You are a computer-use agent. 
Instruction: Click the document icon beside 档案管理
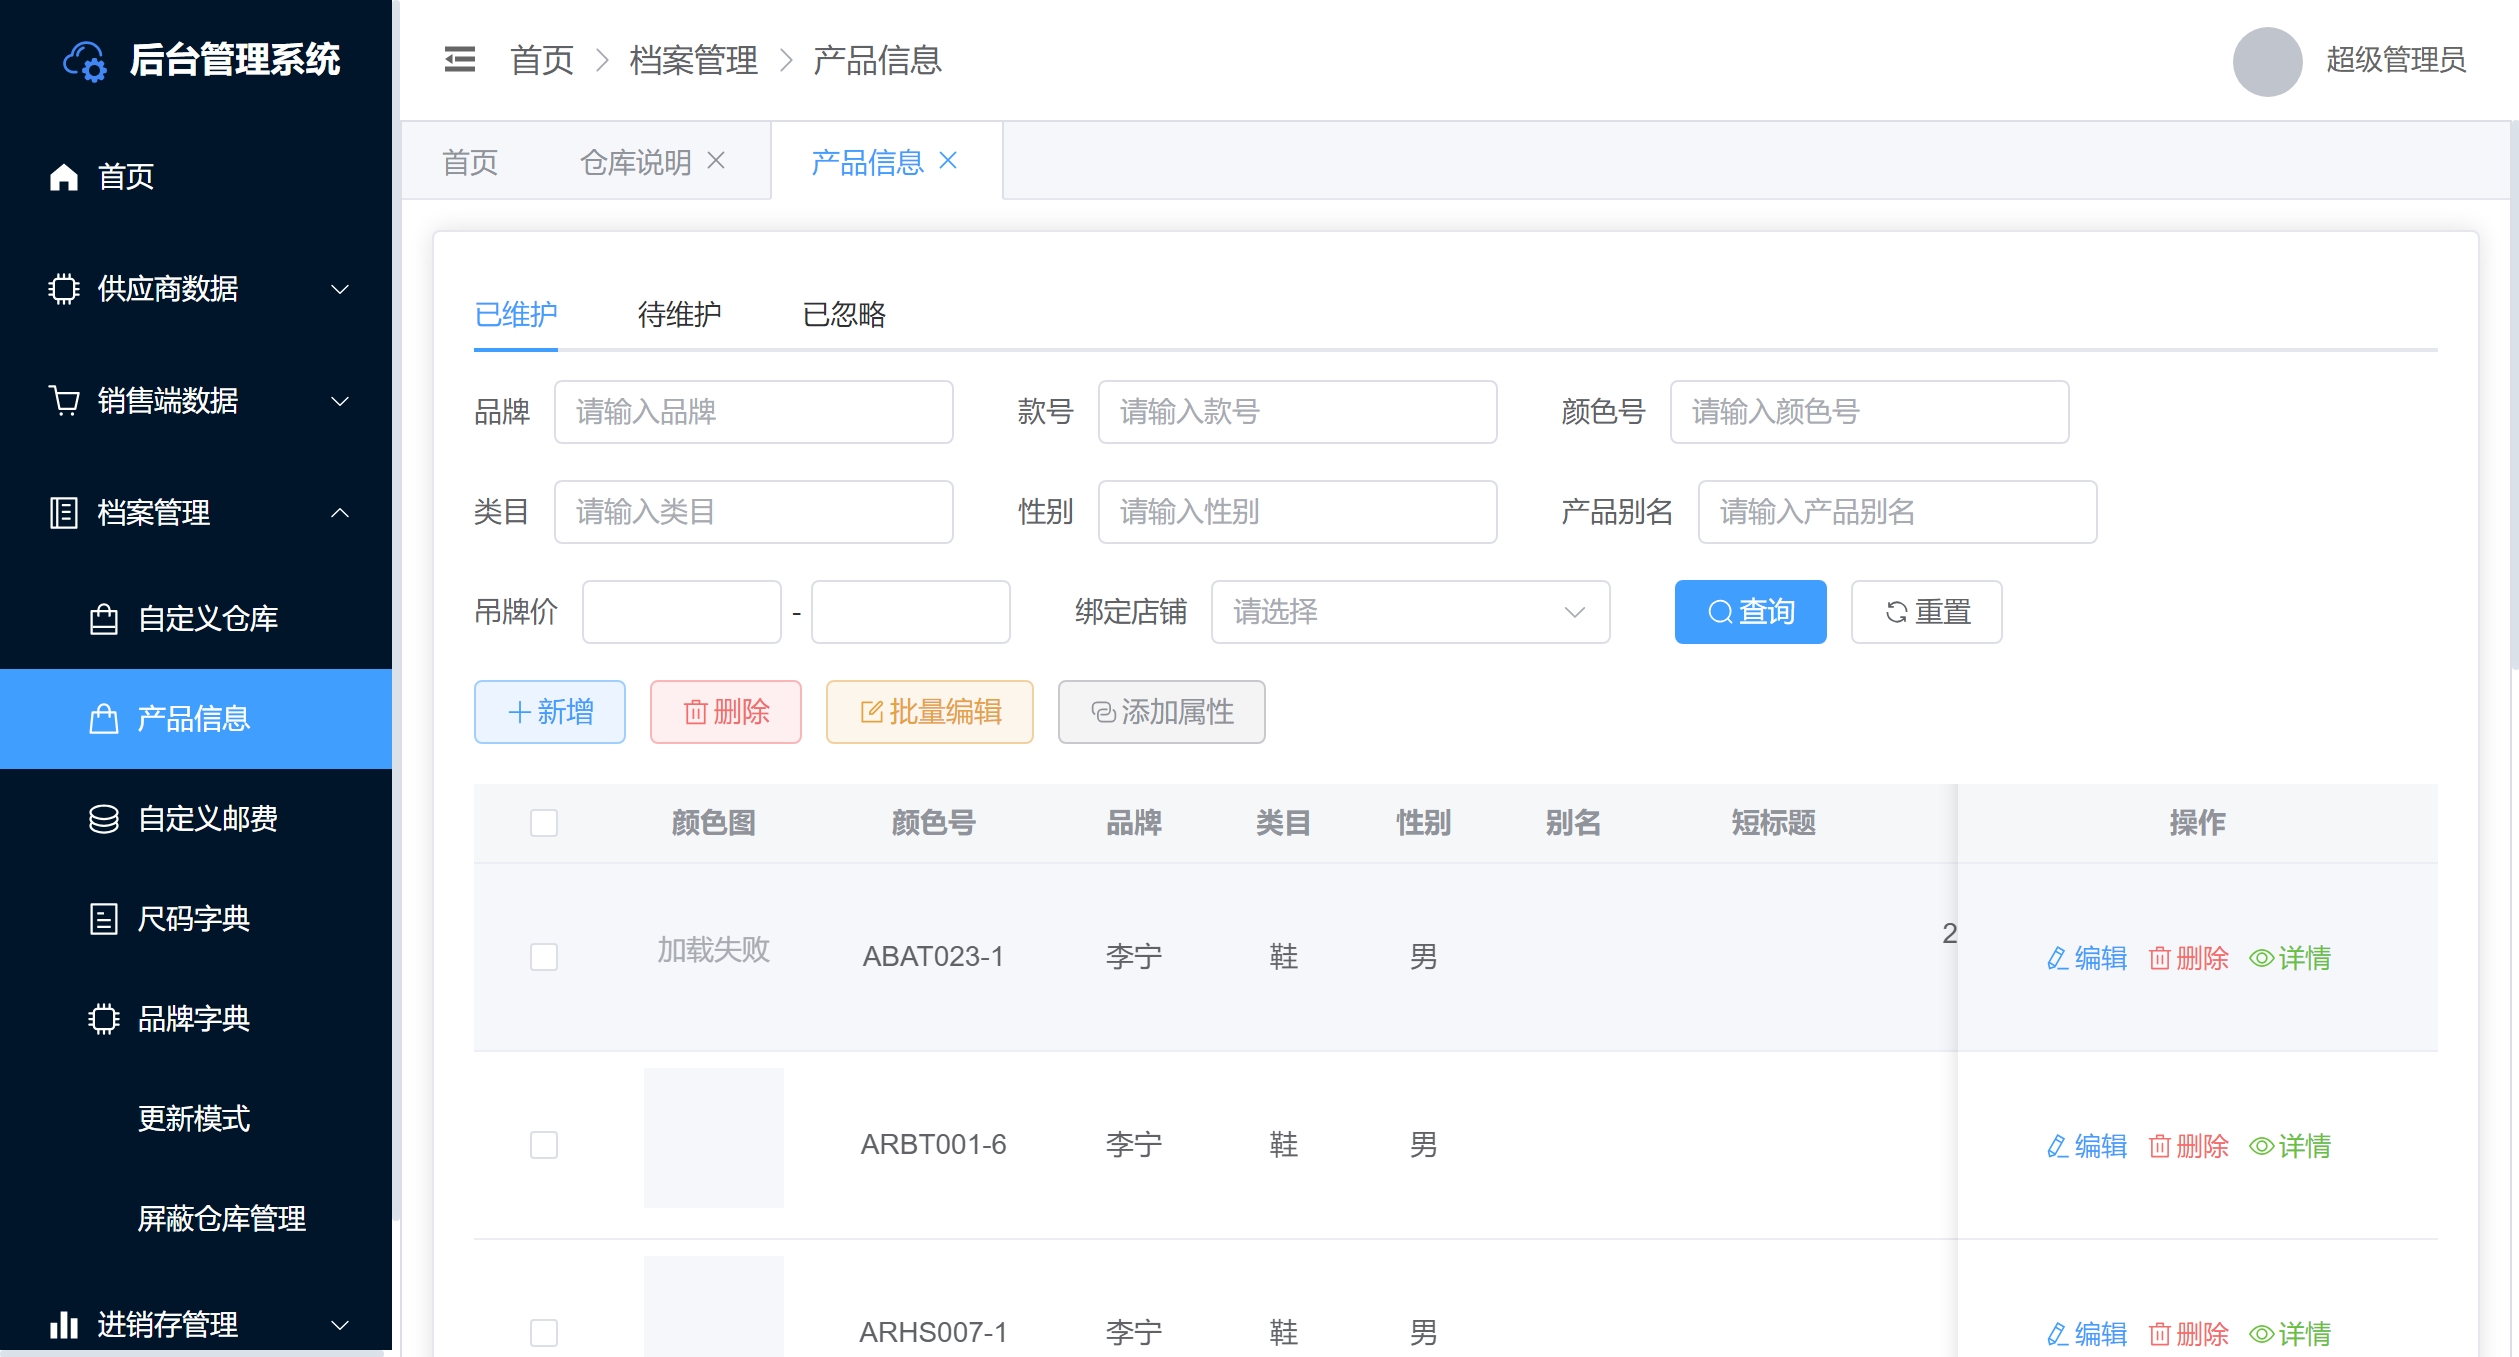coord(64,513)
